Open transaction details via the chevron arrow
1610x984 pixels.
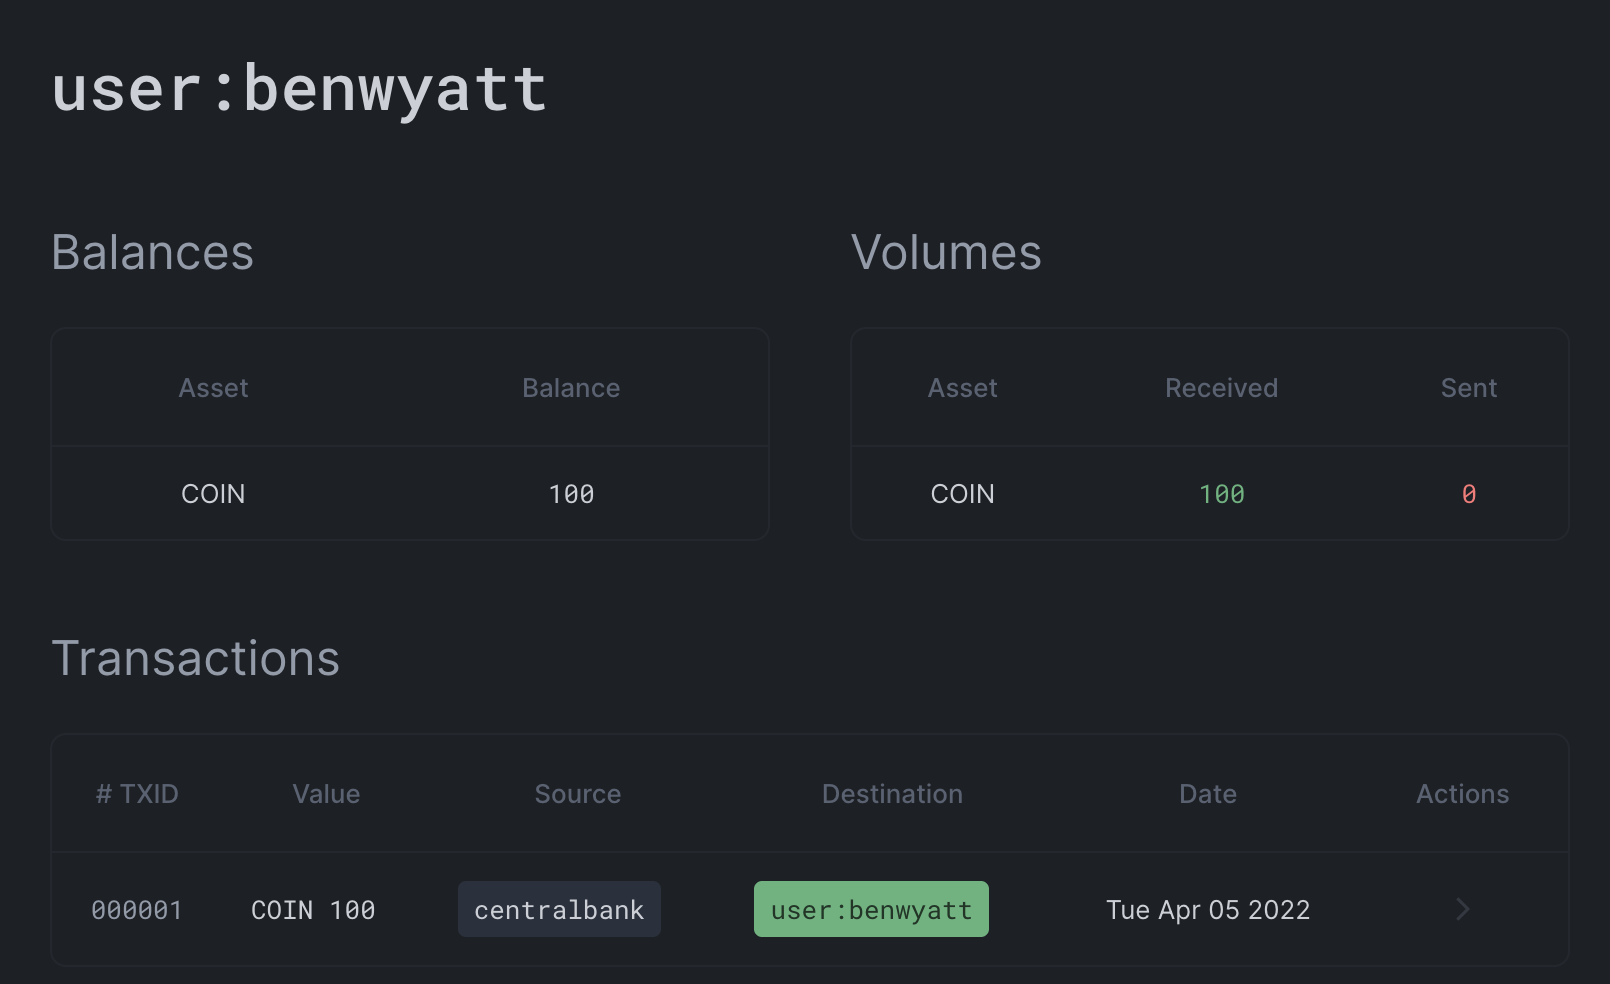(1462, 909)
